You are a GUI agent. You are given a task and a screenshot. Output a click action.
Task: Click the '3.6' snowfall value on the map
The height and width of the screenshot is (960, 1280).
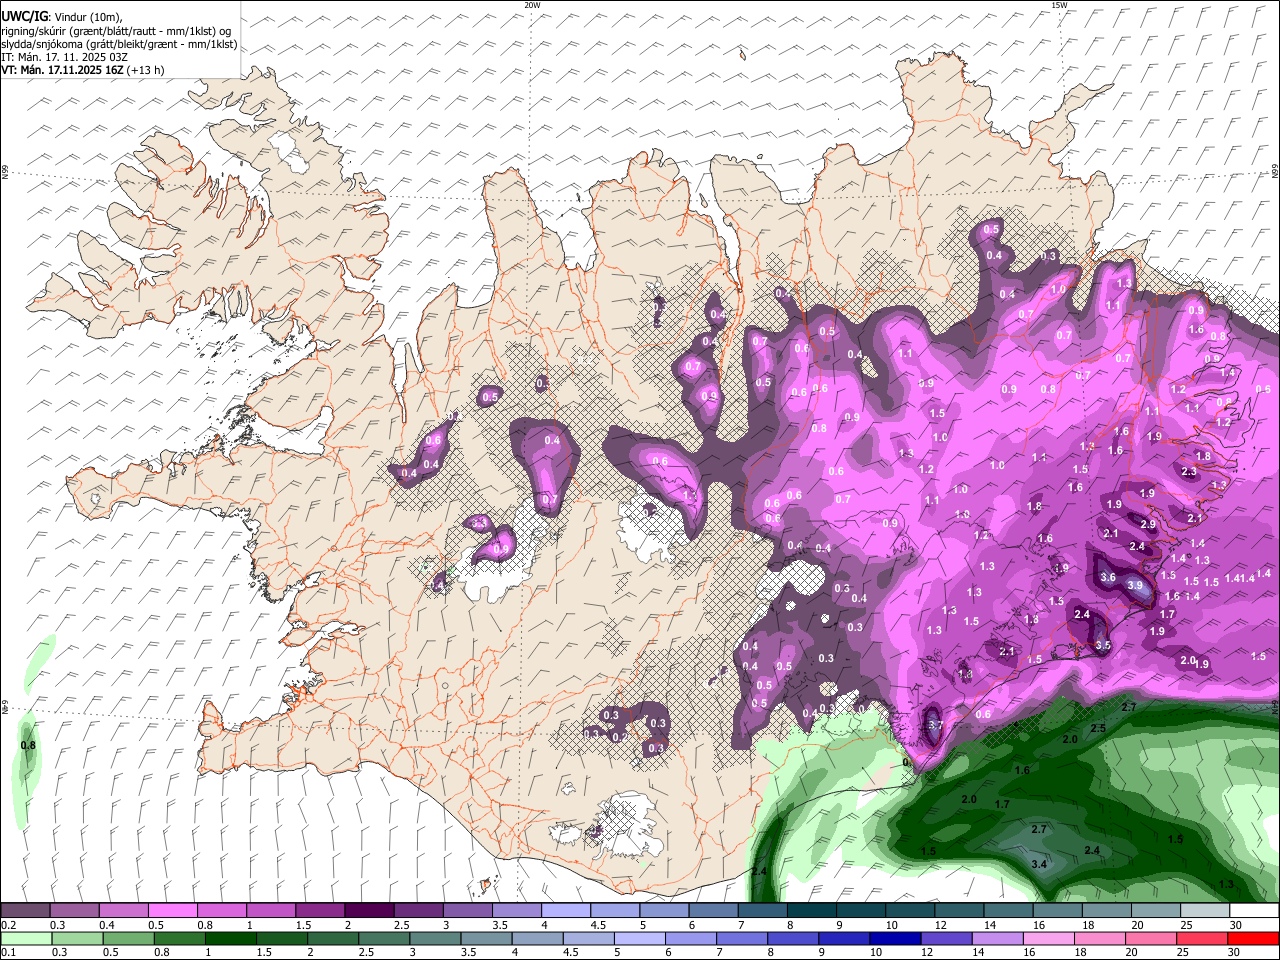click(1107, 577)
